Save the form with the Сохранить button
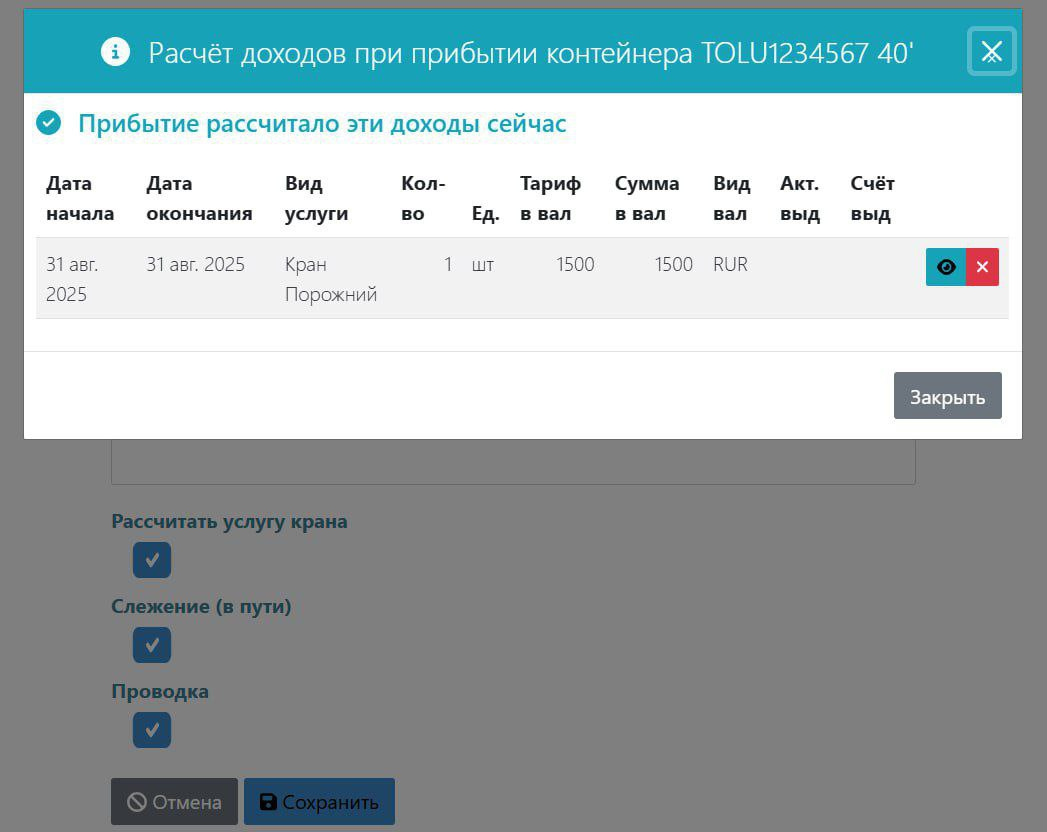 [319, 802]
